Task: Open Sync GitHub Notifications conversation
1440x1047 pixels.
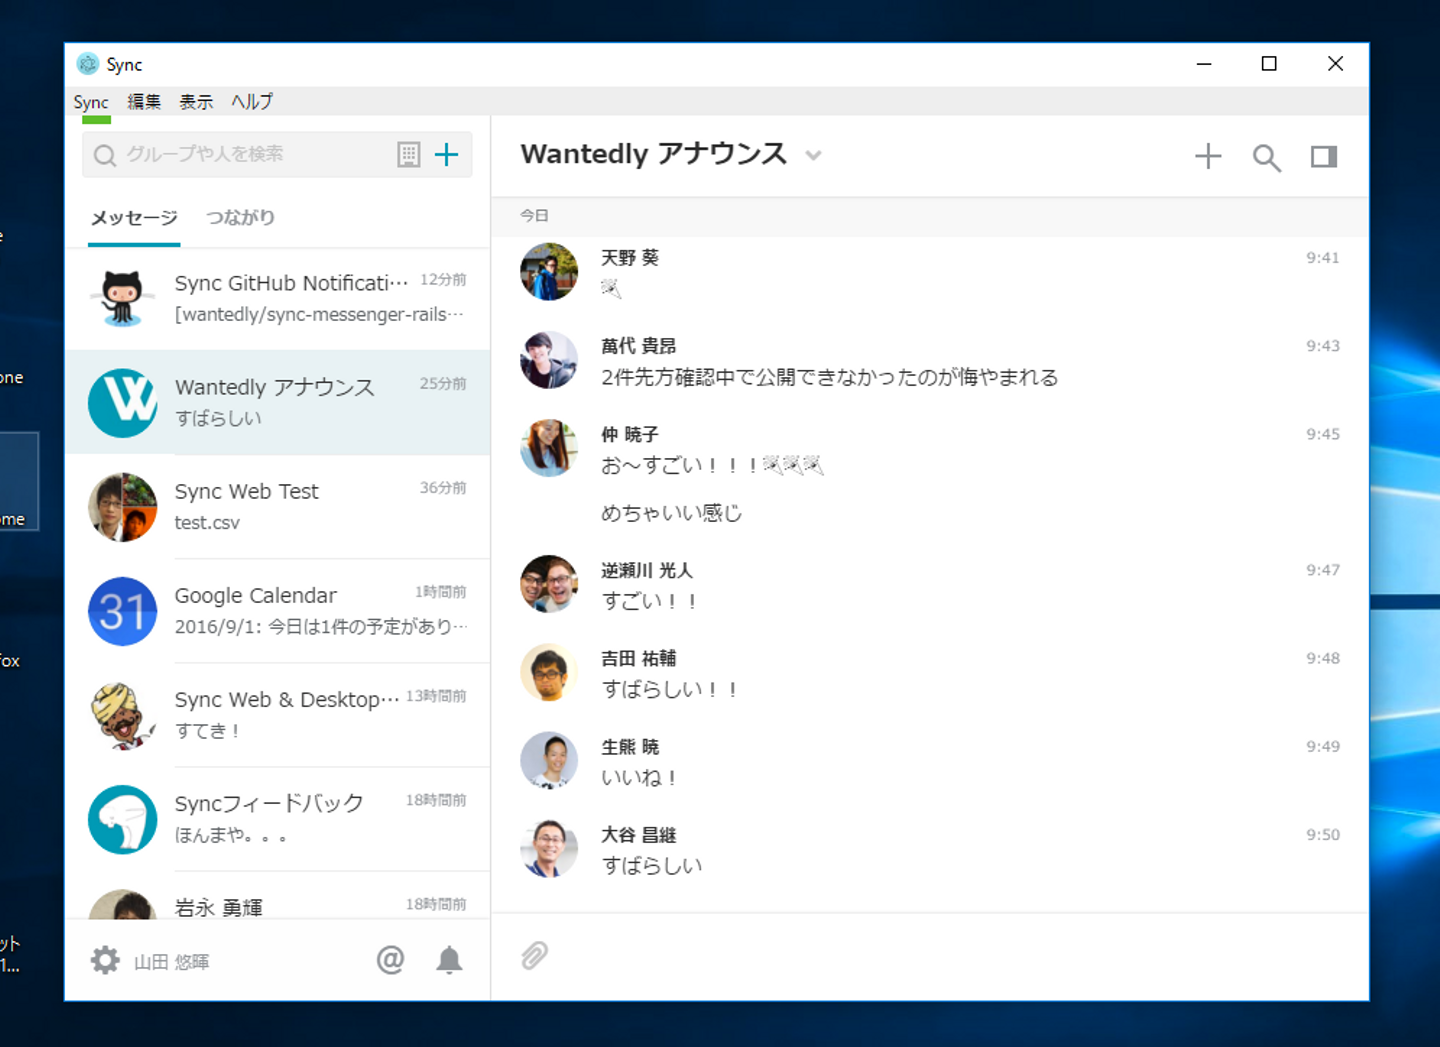Action: (278, 298)
